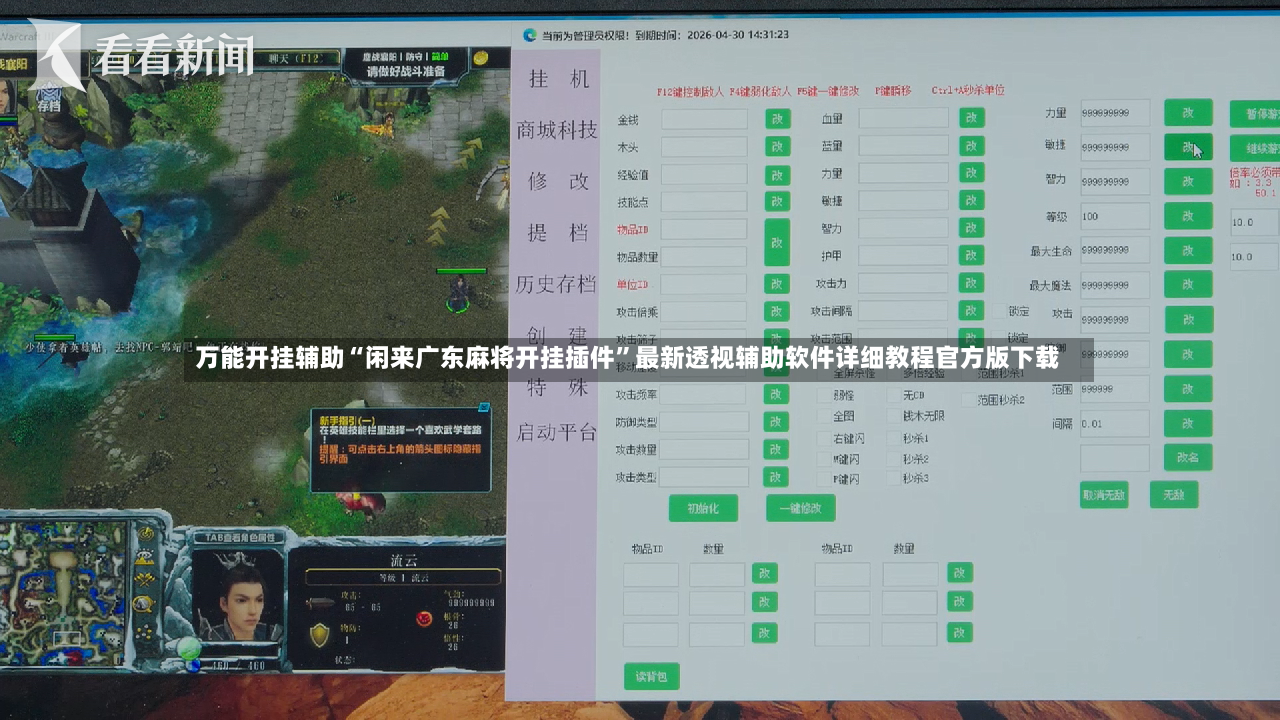Click the 经验值 input field

[704, 175]
